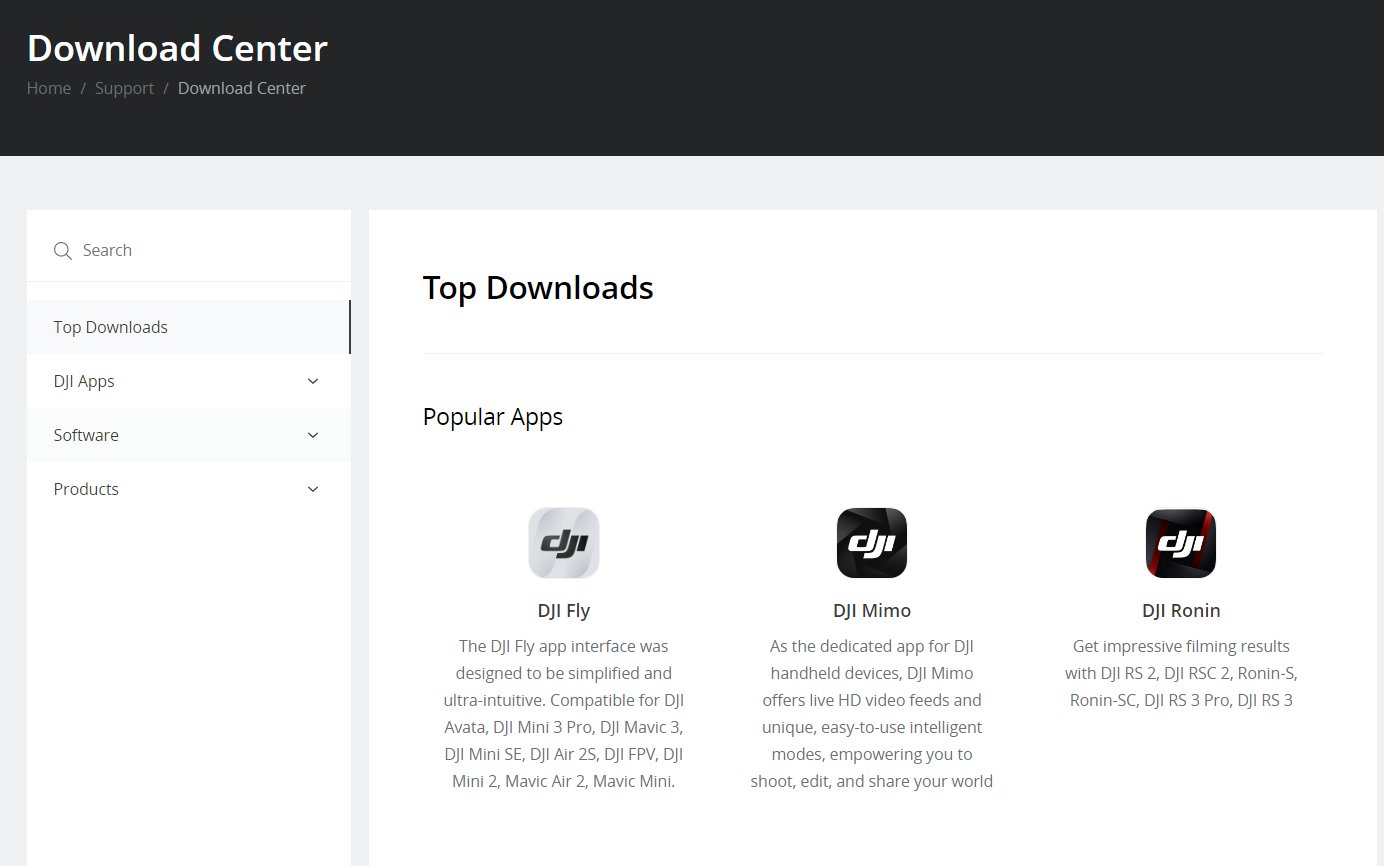Open the DJI Fly app icon
This screenshot has height=866, width=1384.
coord(564,543)
